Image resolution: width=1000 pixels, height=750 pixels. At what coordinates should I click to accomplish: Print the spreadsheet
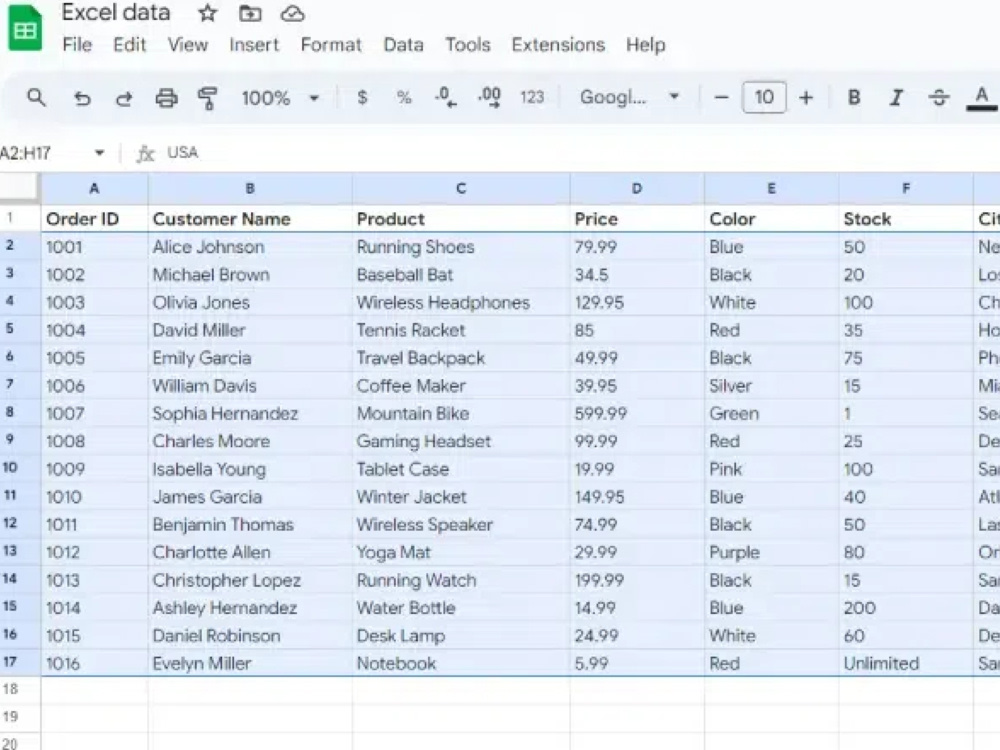click(166, 98)
